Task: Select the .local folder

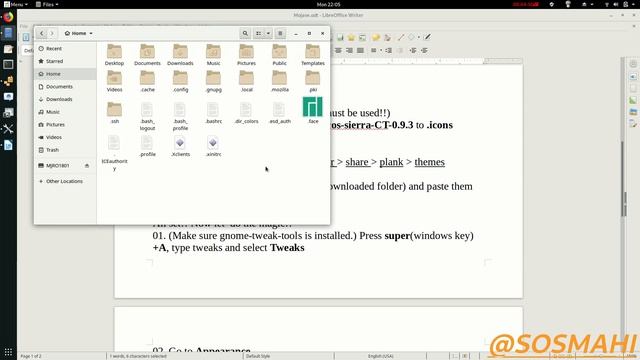Action: [246, 81]
